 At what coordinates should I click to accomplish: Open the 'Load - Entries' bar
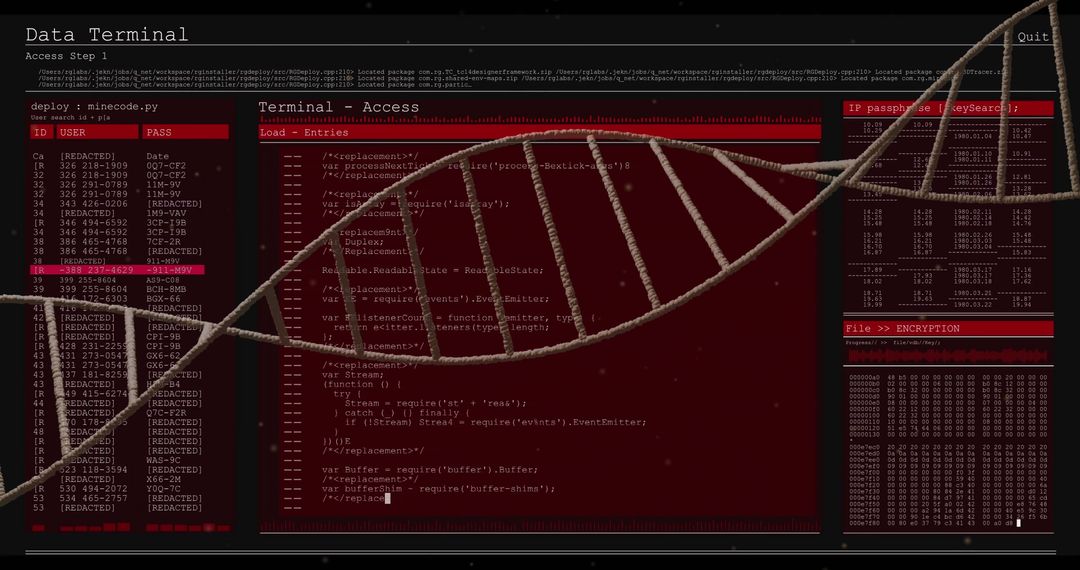coord(539,133)
